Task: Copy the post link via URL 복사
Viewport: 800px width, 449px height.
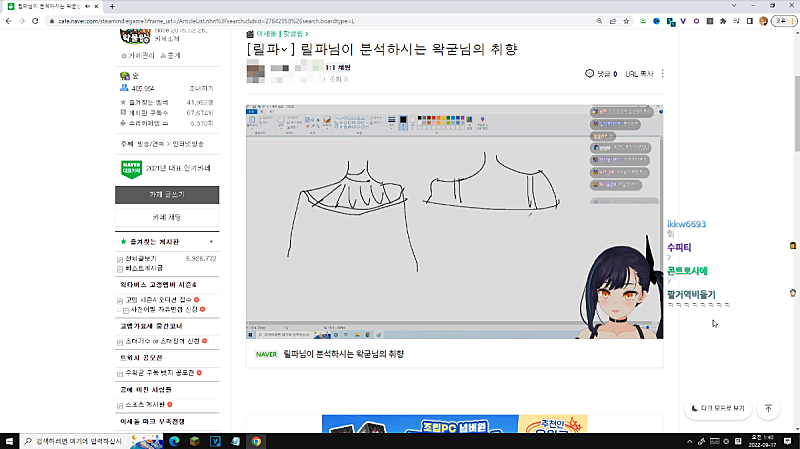Action: click(x=638, y=74)
